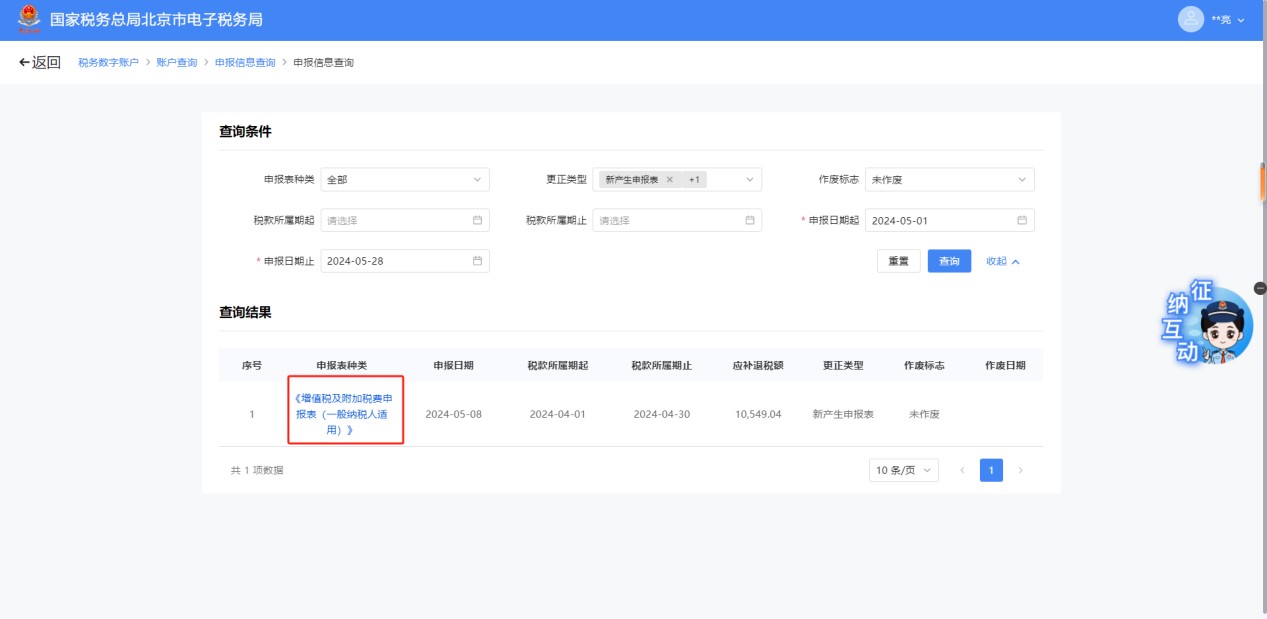Expand the 作废标志 dropdown
Viewport: 1267px width, 619px height.
950,180
